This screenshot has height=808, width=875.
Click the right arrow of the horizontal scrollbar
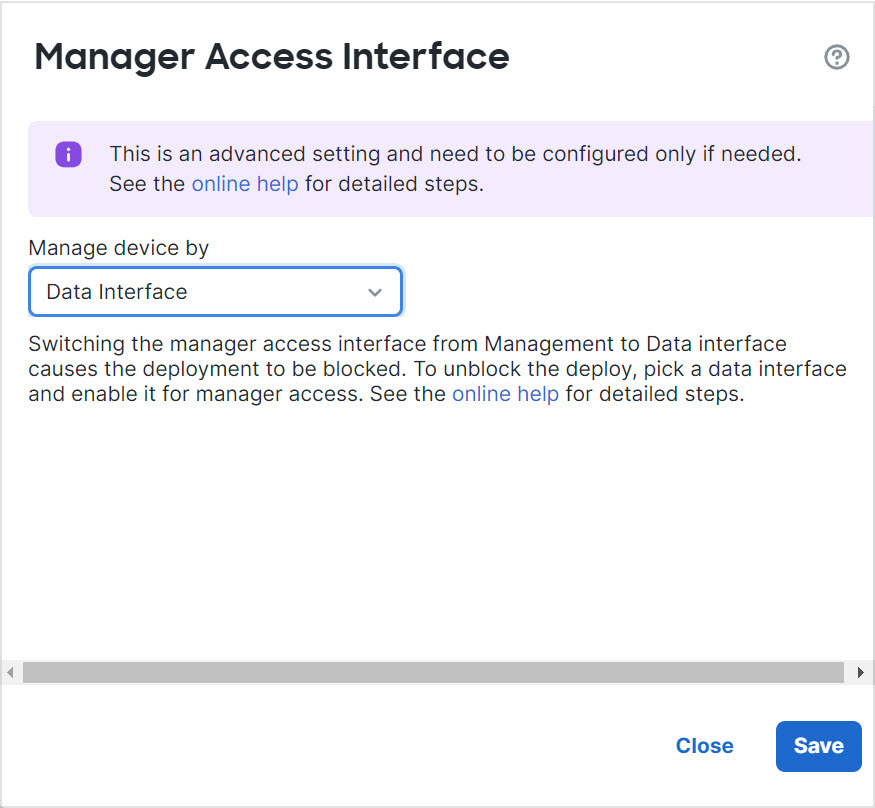pos(861,672)
